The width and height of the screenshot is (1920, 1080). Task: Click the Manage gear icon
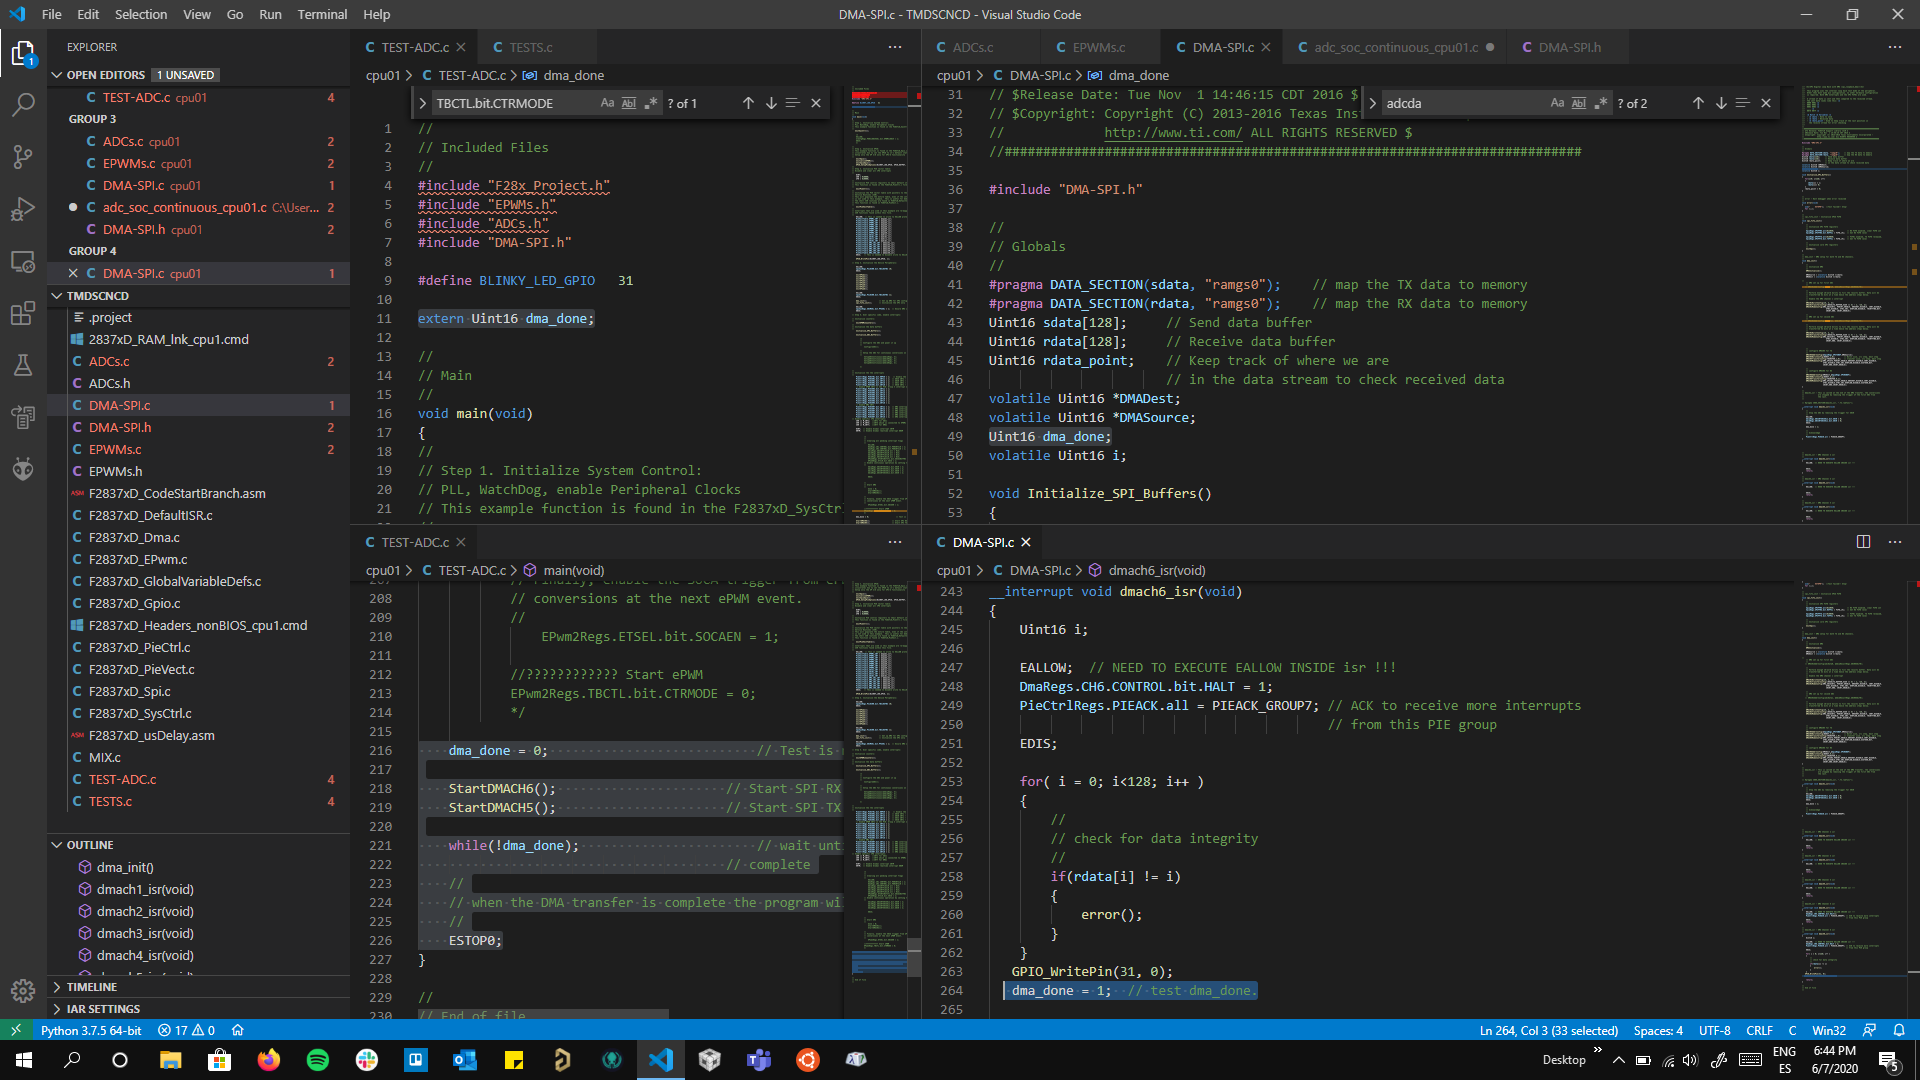point(22,990)
